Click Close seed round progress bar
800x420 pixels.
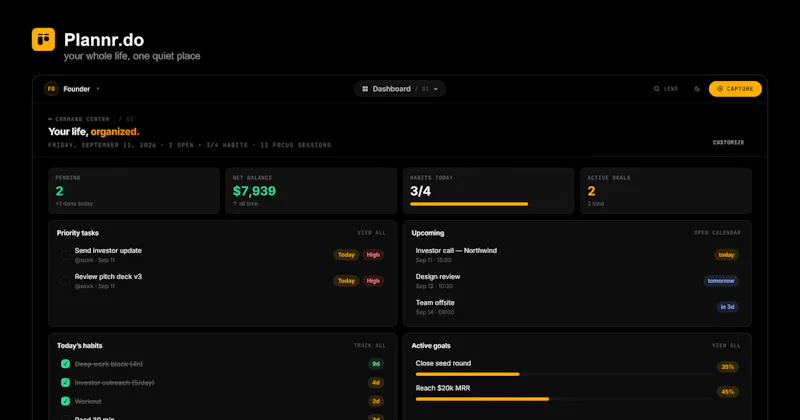[x=564, y=374]
